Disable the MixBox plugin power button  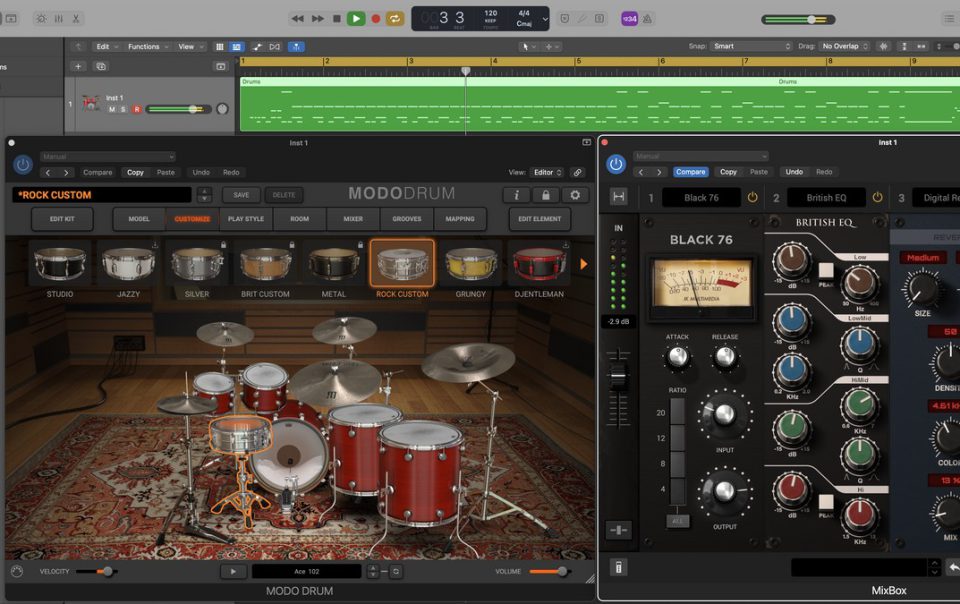point(616,164)
